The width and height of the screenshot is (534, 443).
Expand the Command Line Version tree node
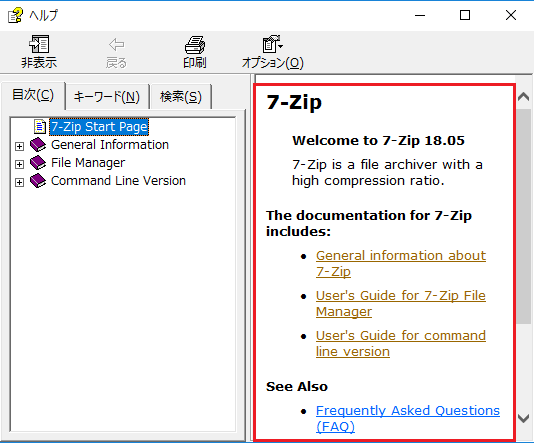(19, 183)
